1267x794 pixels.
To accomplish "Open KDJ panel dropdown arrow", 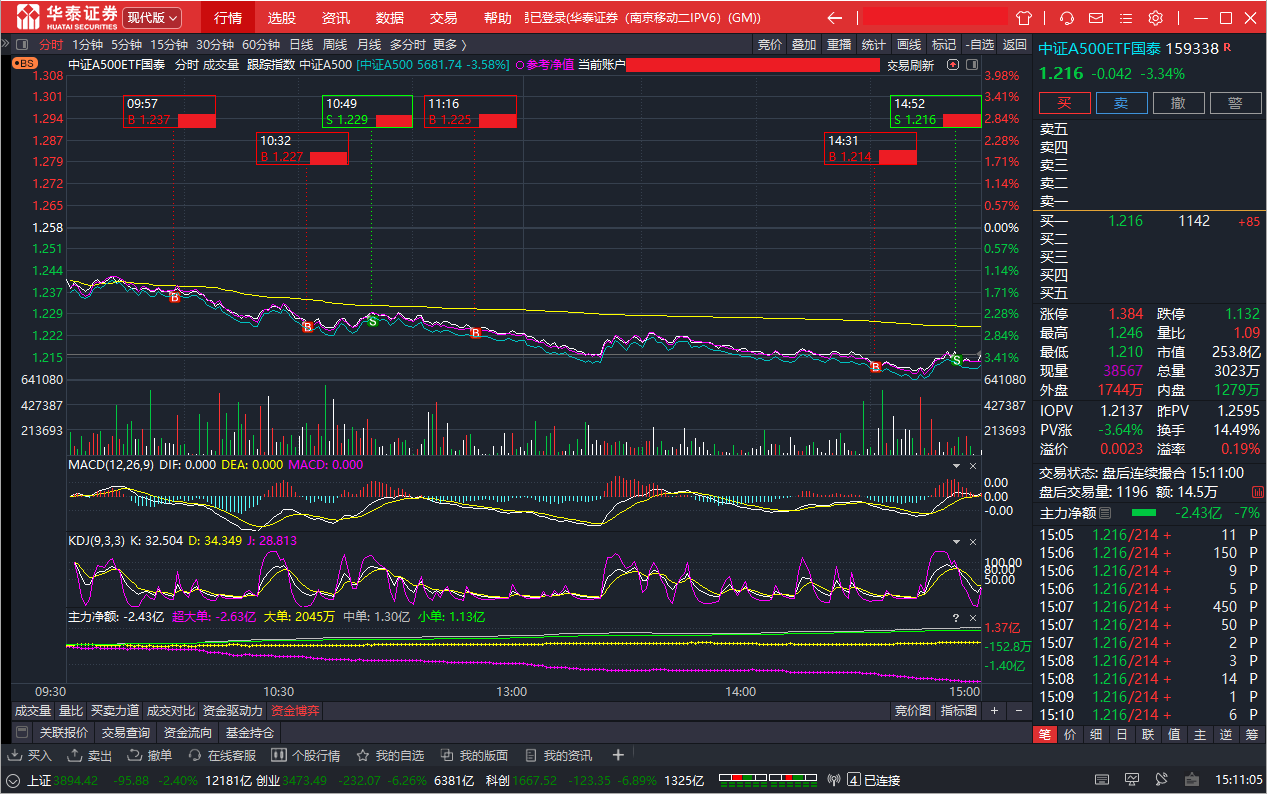I will (955, 542).
